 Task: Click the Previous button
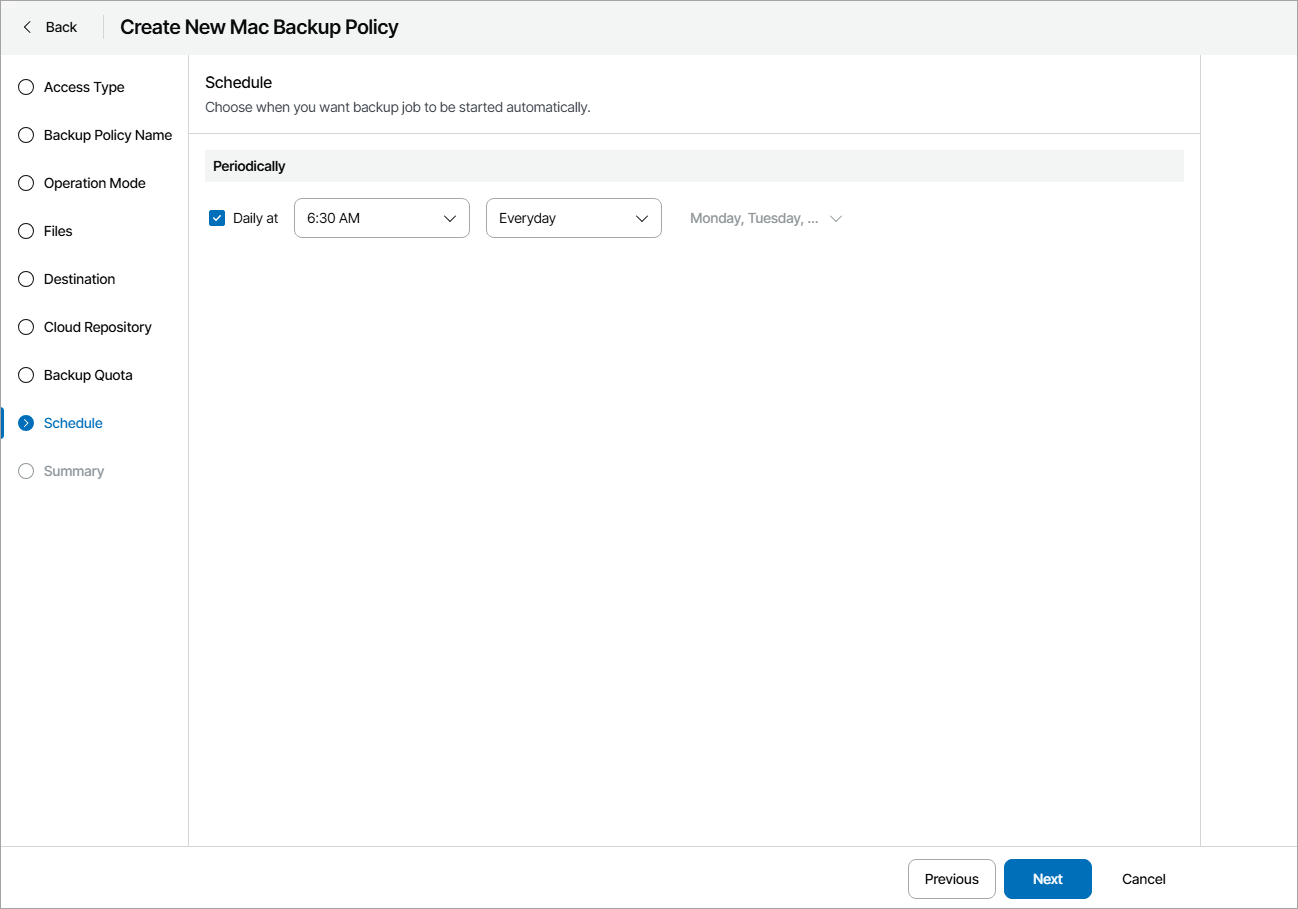tap(951, 878)
